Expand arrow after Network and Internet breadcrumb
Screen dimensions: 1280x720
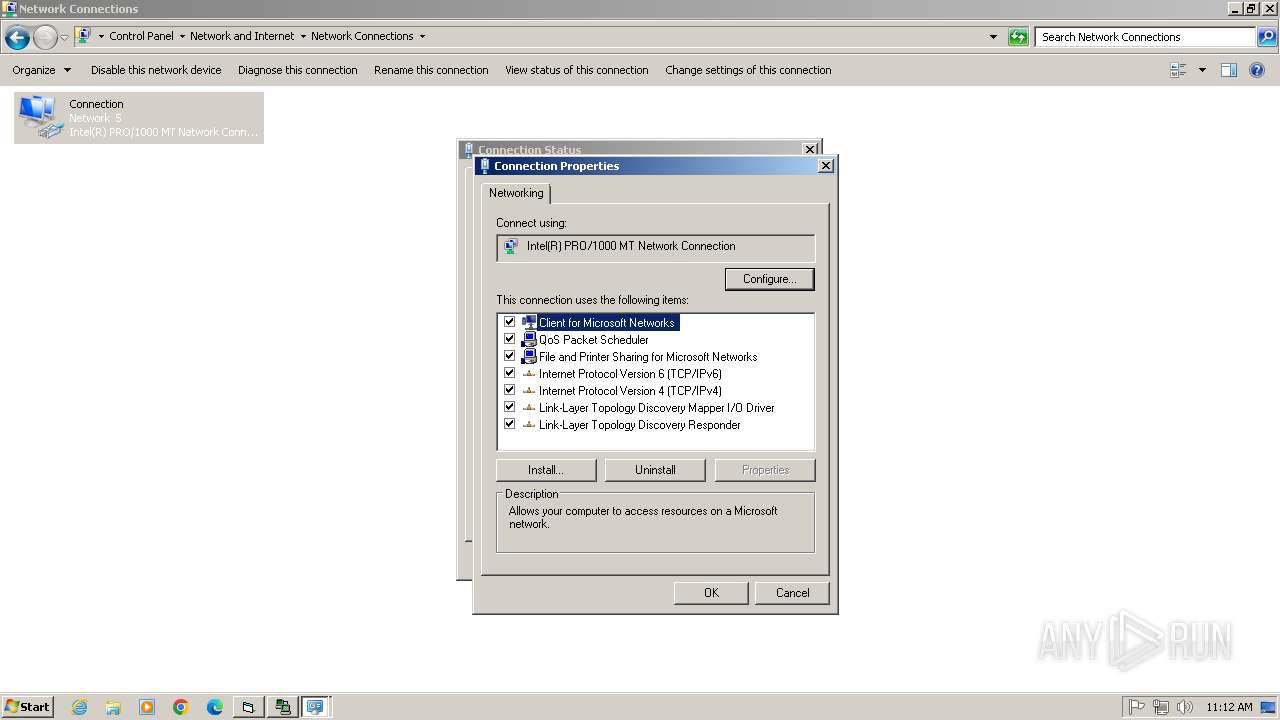(303, 36)
